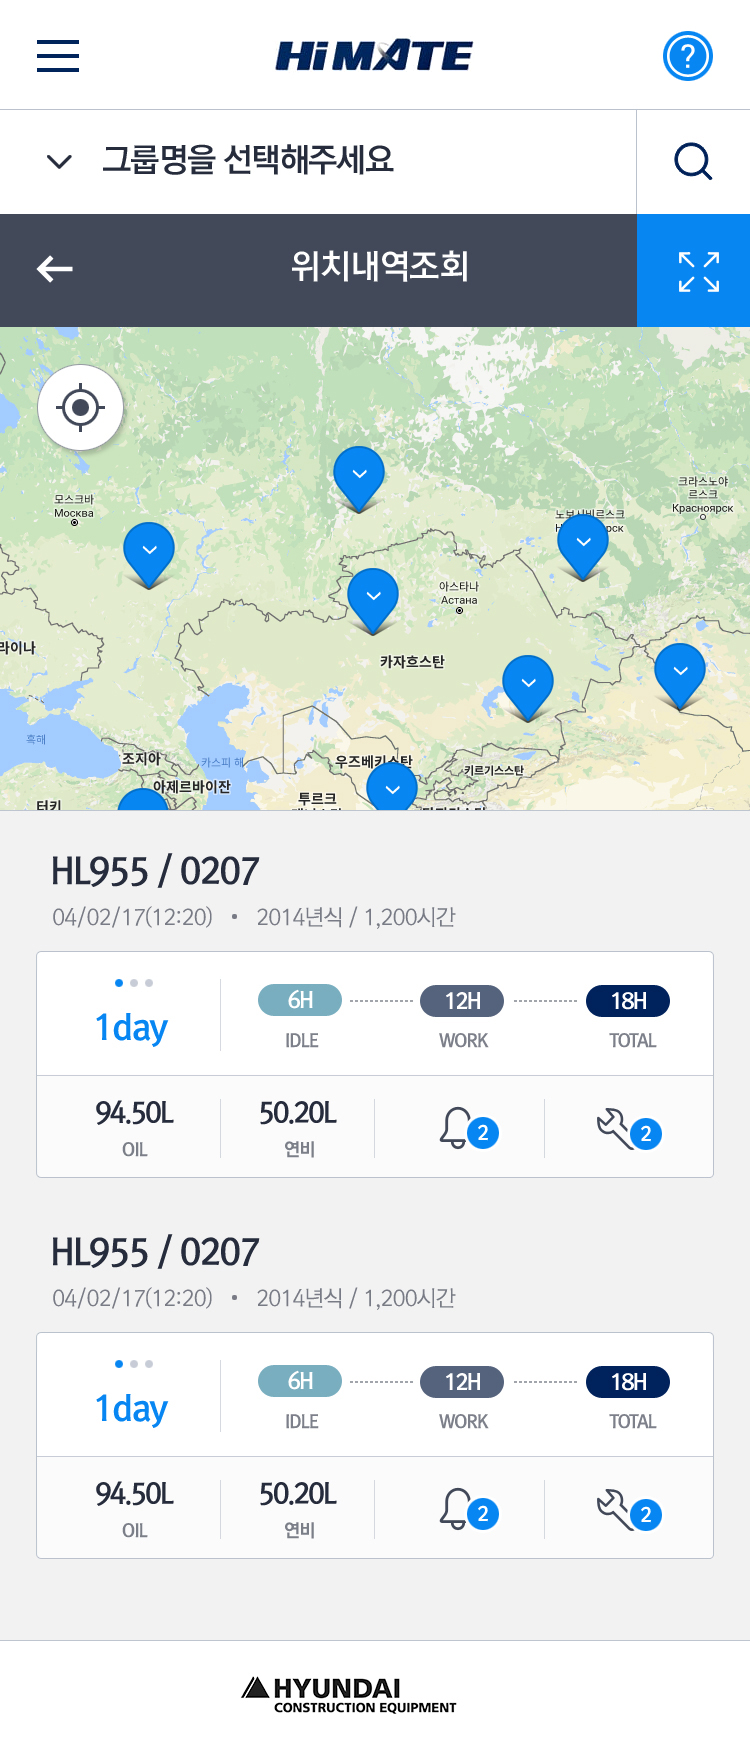
Task: Click the Hyundai Construction Equipment footer logo
Action: (x=349, y=1694)
